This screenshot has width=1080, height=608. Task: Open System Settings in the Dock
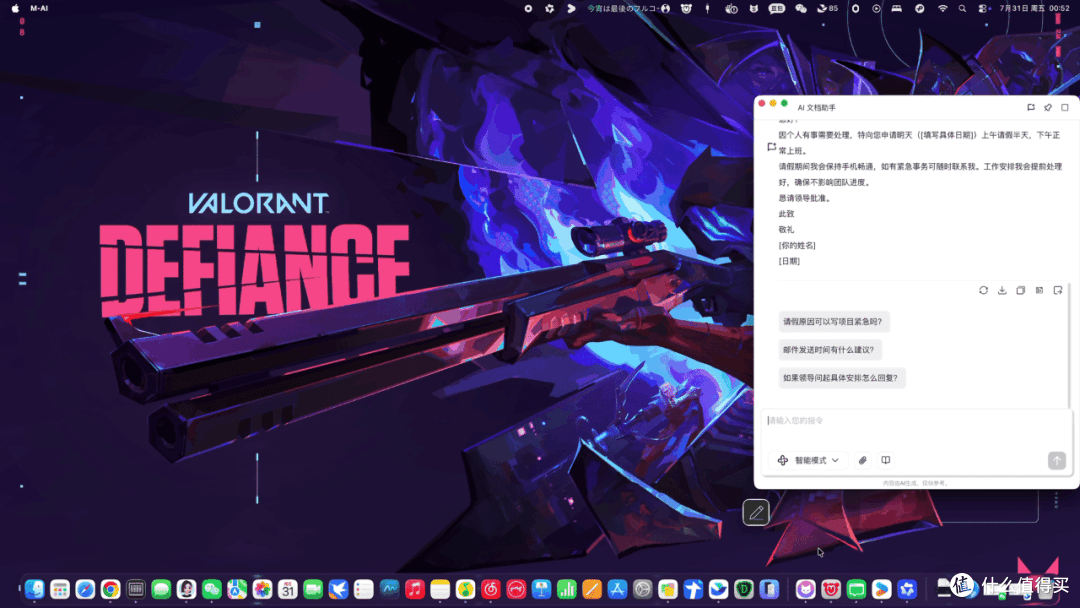tap(643, 589)
